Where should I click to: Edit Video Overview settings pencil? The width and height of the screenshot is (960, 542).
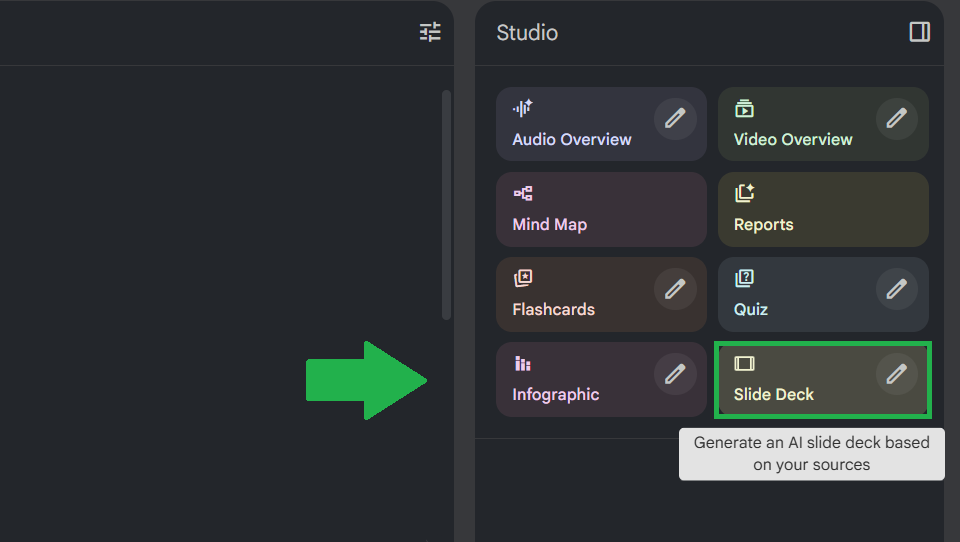[x=897, y=118]
